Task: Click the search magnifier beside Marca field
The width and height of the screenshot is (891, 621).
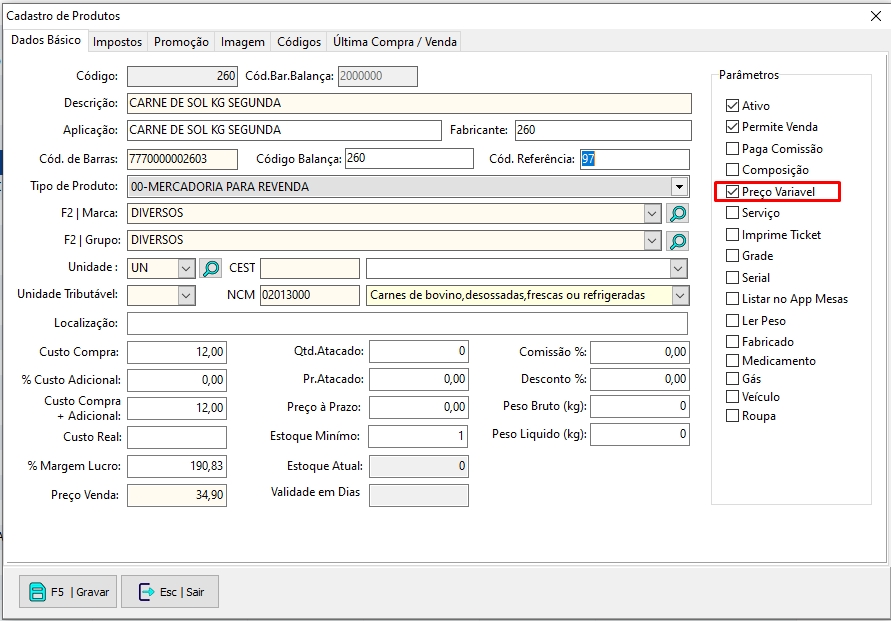Action: point(678,213)
